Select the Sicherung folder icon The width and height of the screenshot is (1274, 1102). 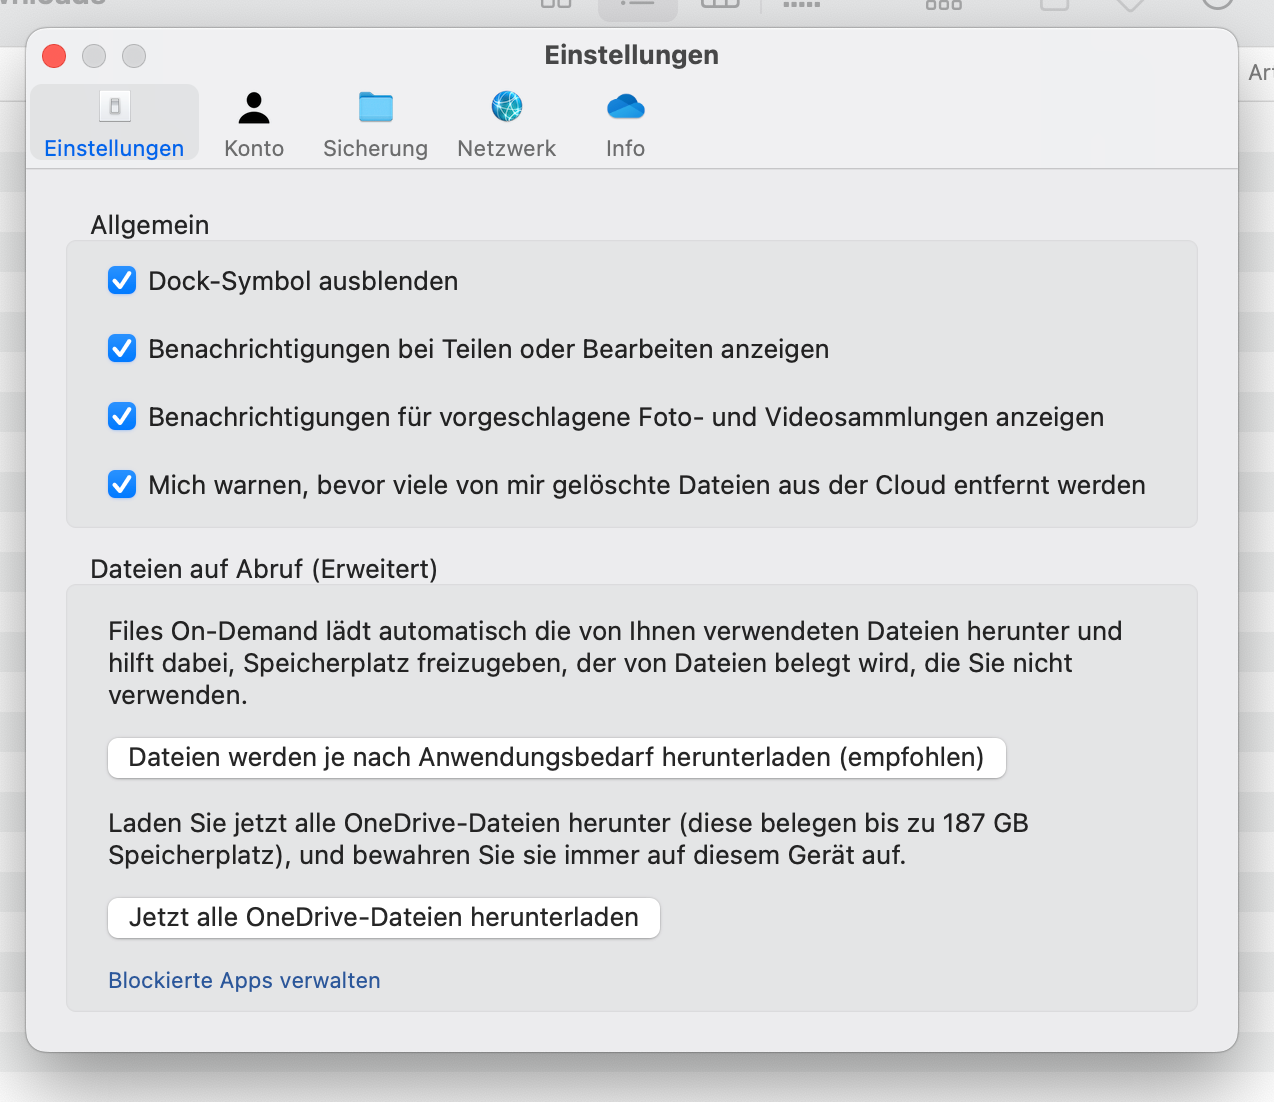pos(376,106)
